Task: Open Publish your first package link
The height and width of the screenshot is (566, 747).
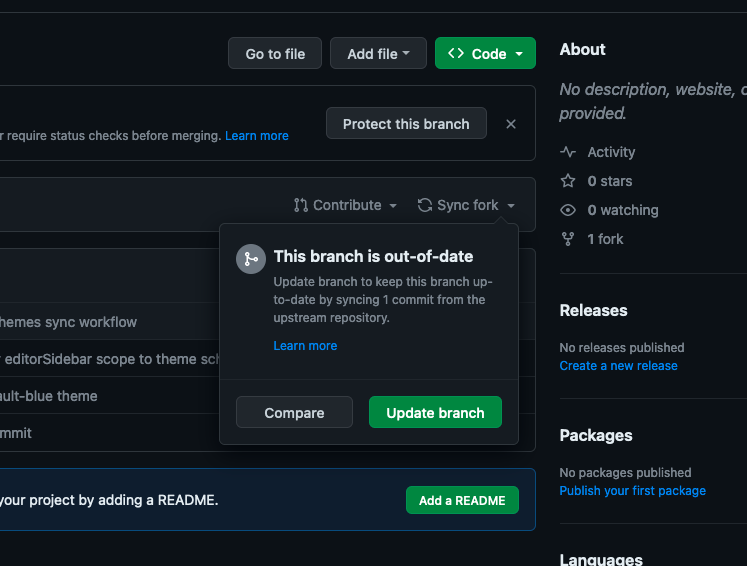Action: click(x=632, y=491)
